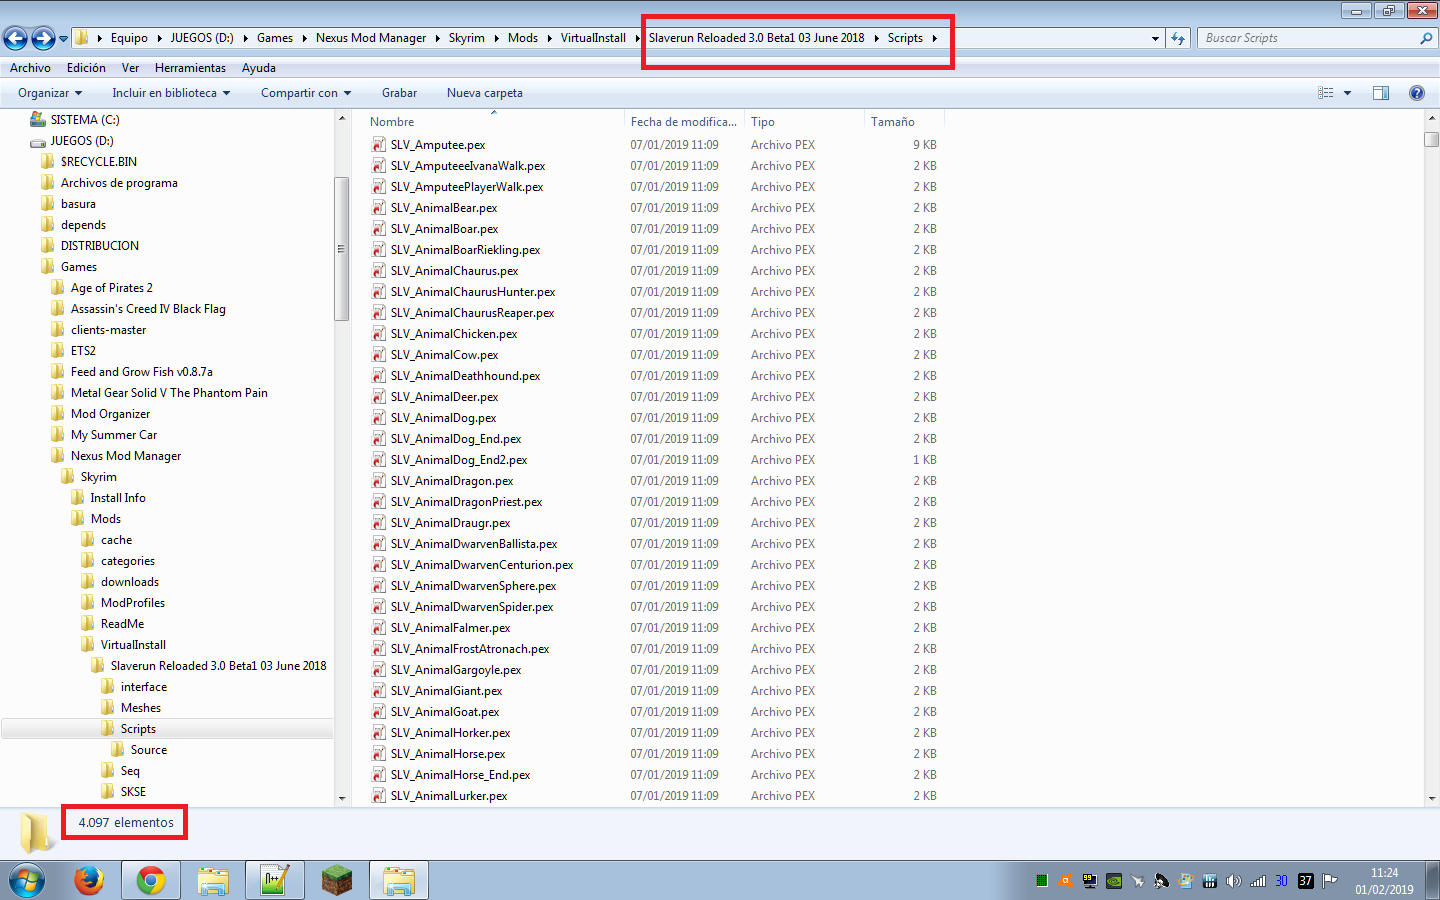Select SLV_AnimalBear.pex file
1440x900 pixels.
(x=444, y=208)
